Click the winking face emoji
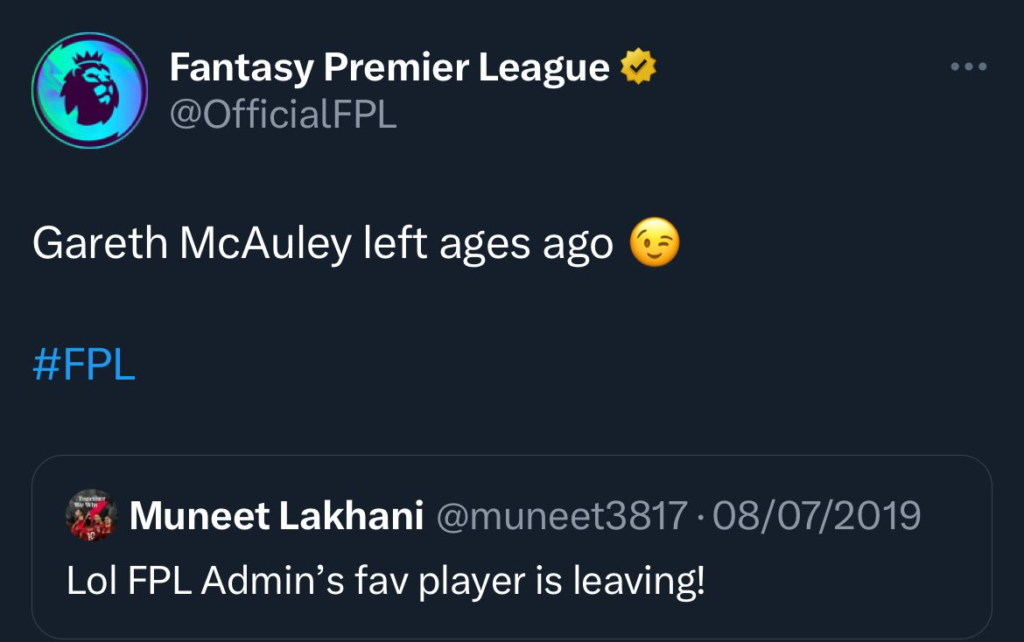 654,244
